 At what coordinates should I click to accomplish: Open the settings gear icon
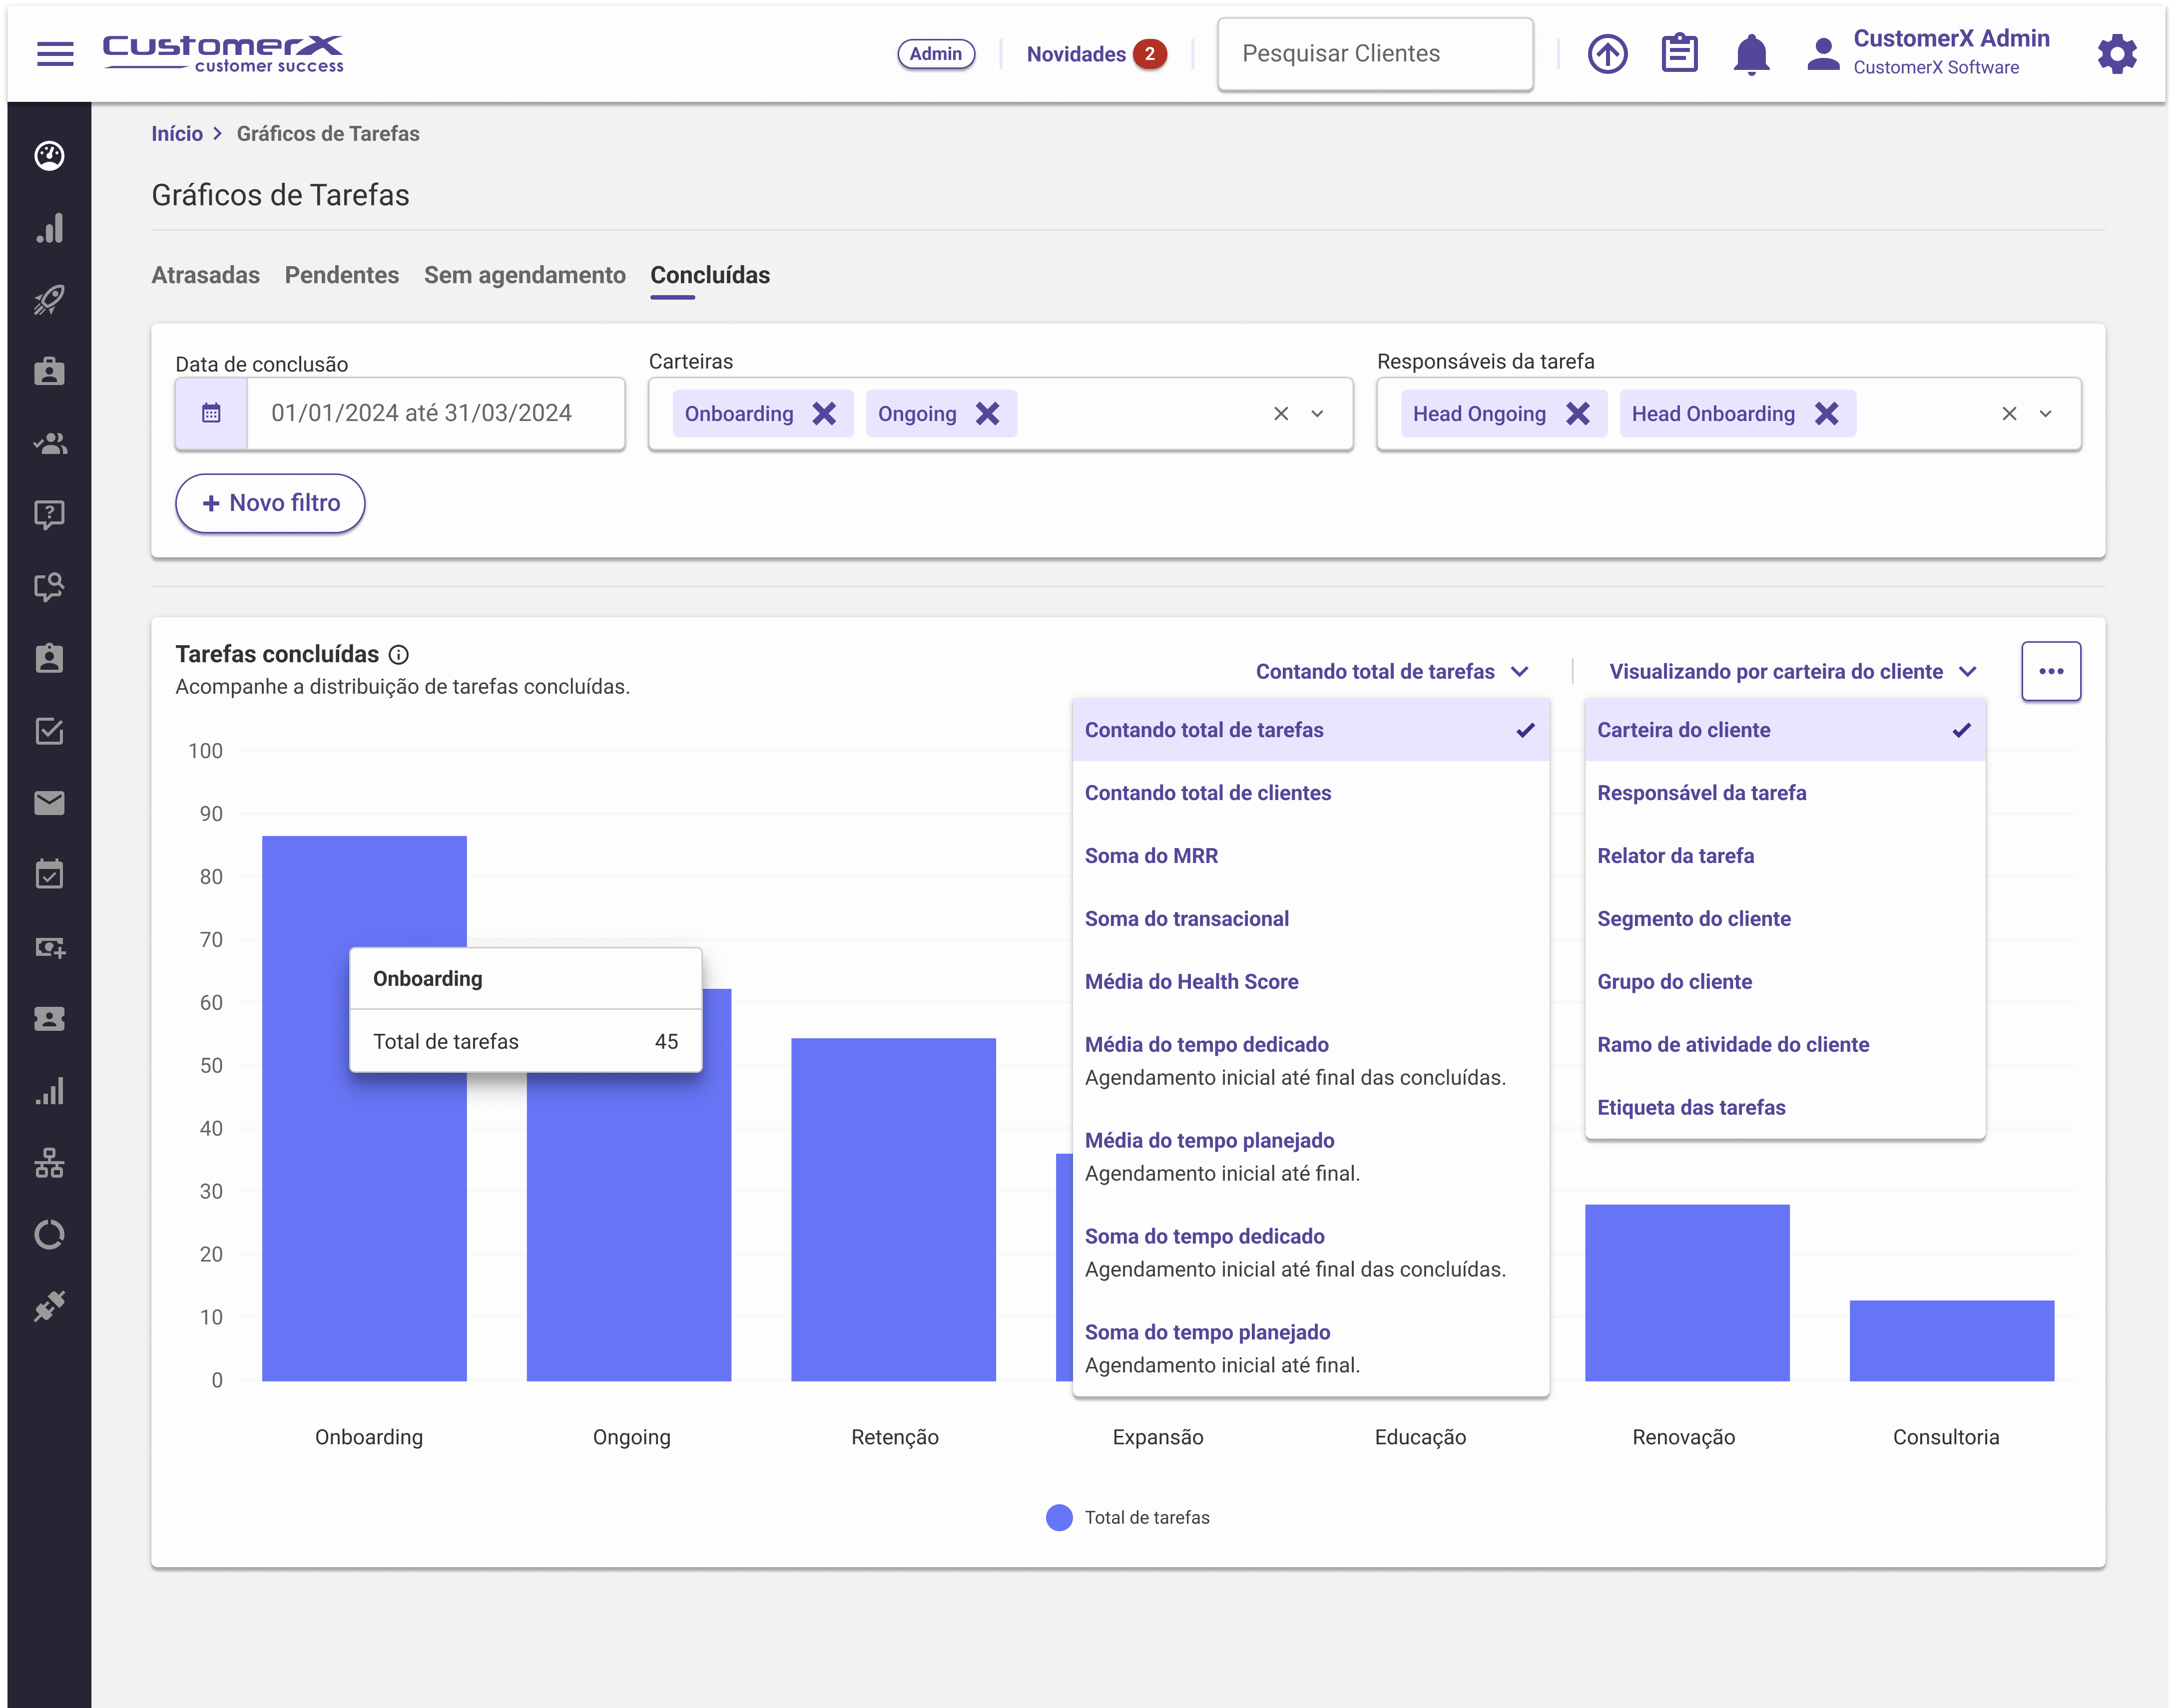point(2116,54)
